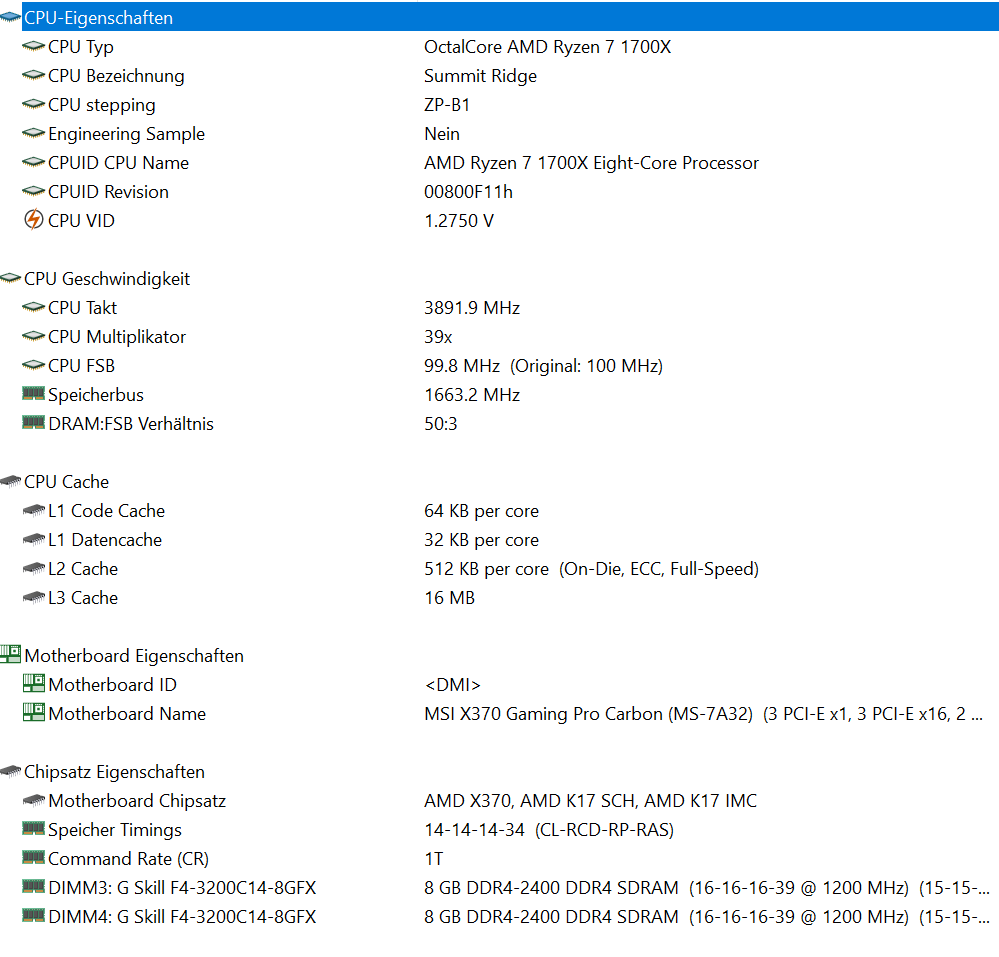
Task: Click the RAM icon beside Command Rate (CR)
Action: point(33,858)
